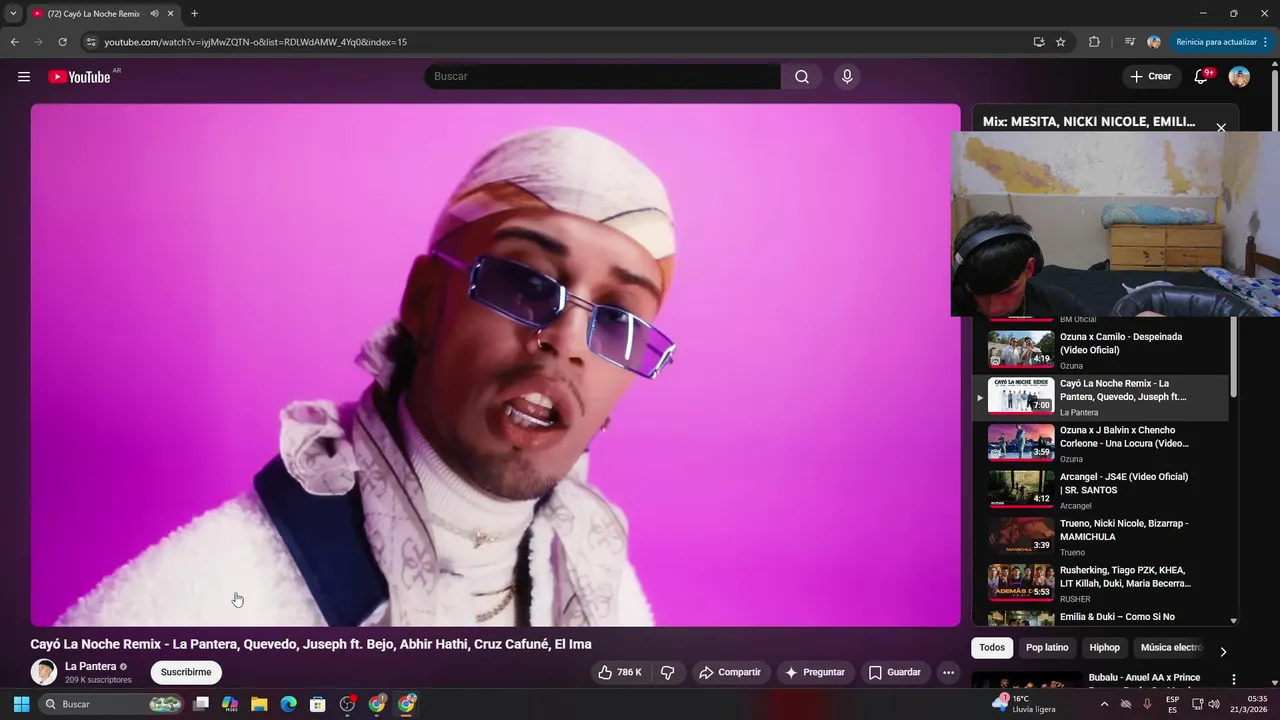Image resolution: width=1280 pixels, height=720 pixels.
Task: Go back in browser history
Action: pyautogui.click(x=14, y=42)
